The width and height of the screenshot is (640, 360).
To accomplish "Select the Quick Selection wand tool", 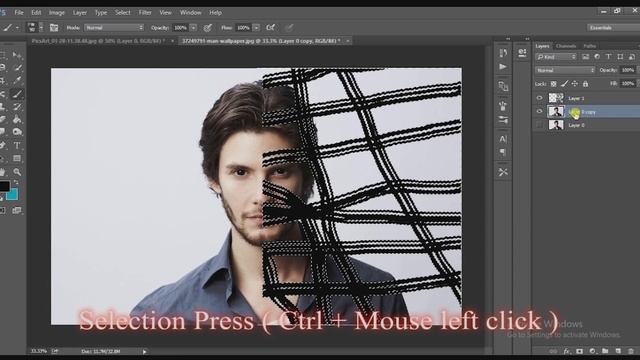I will coord(17,68).
